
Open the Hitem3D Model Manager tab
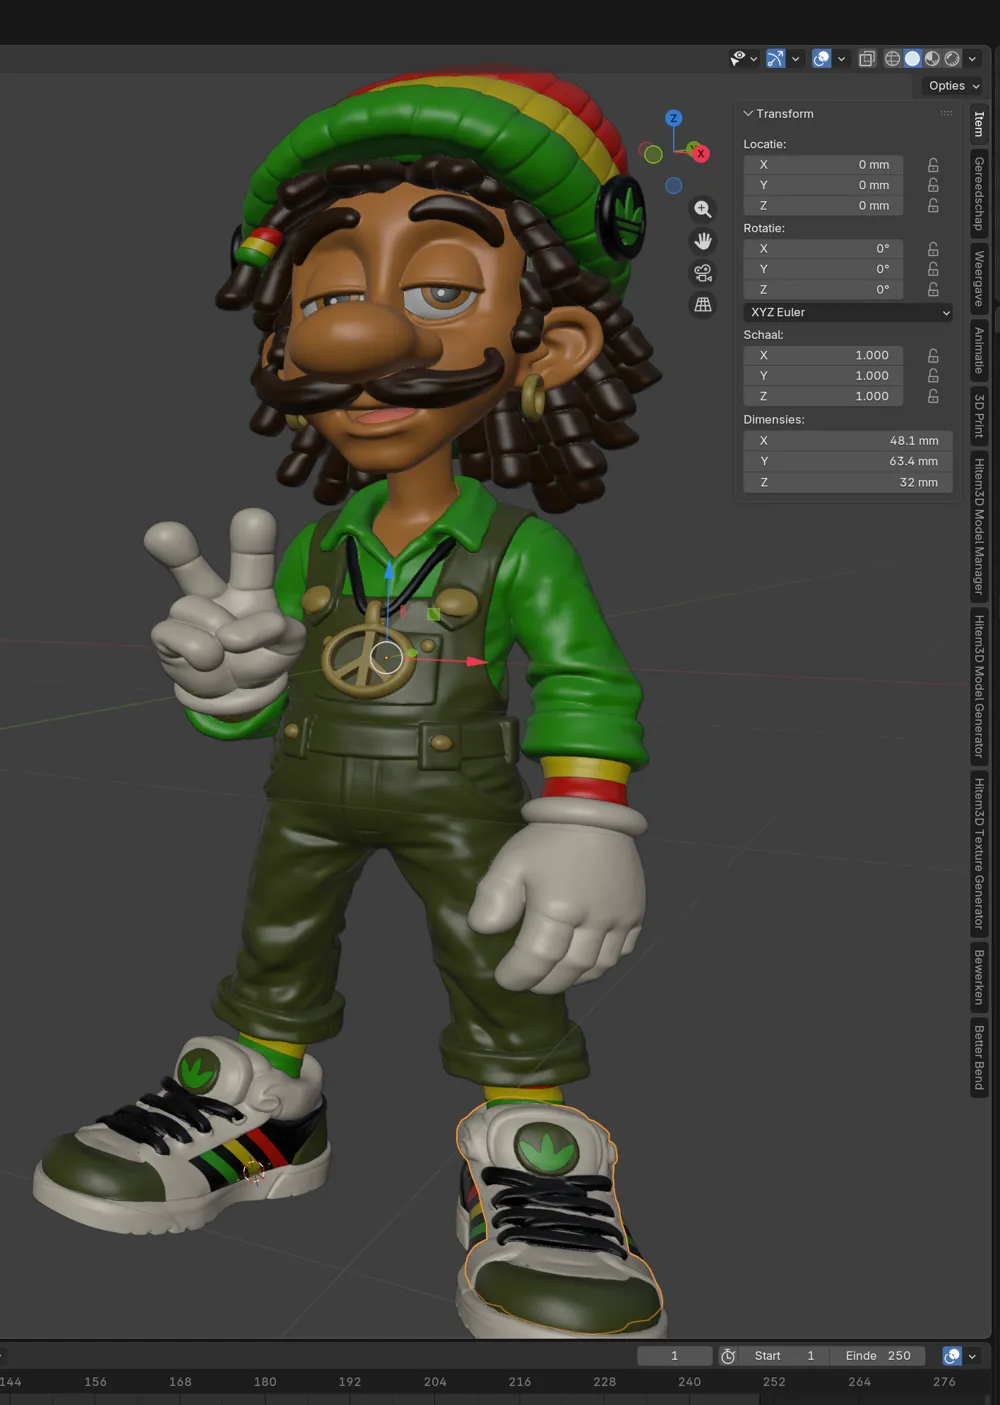click(979, 526)
